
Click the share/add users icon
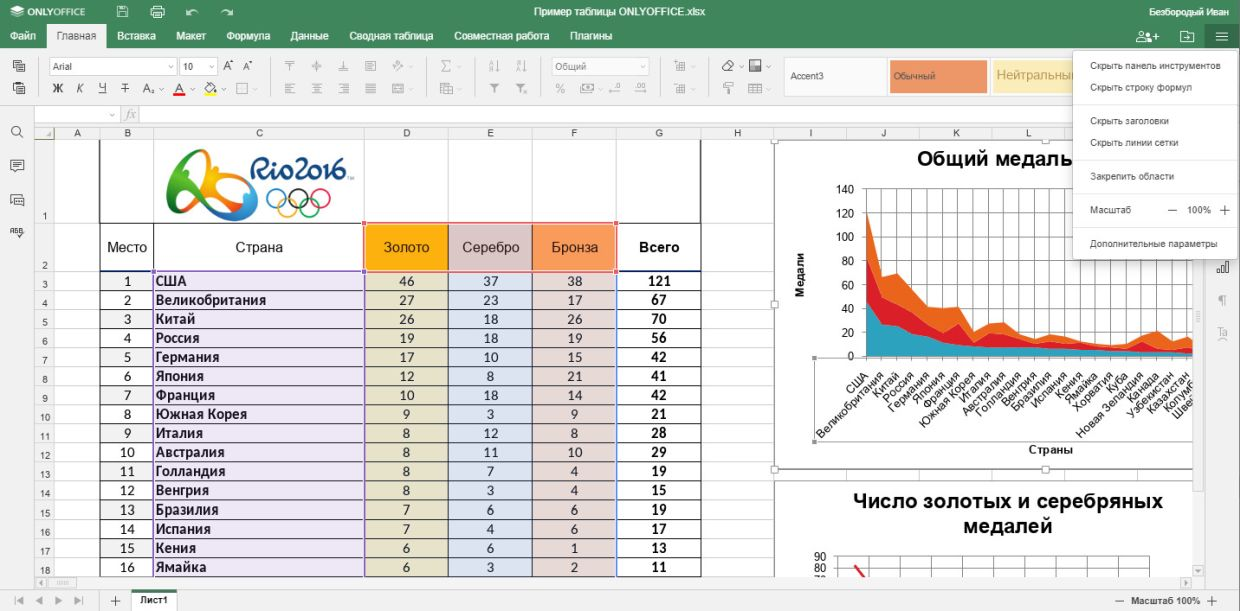pyautogui.click(x=1147, y=36)
